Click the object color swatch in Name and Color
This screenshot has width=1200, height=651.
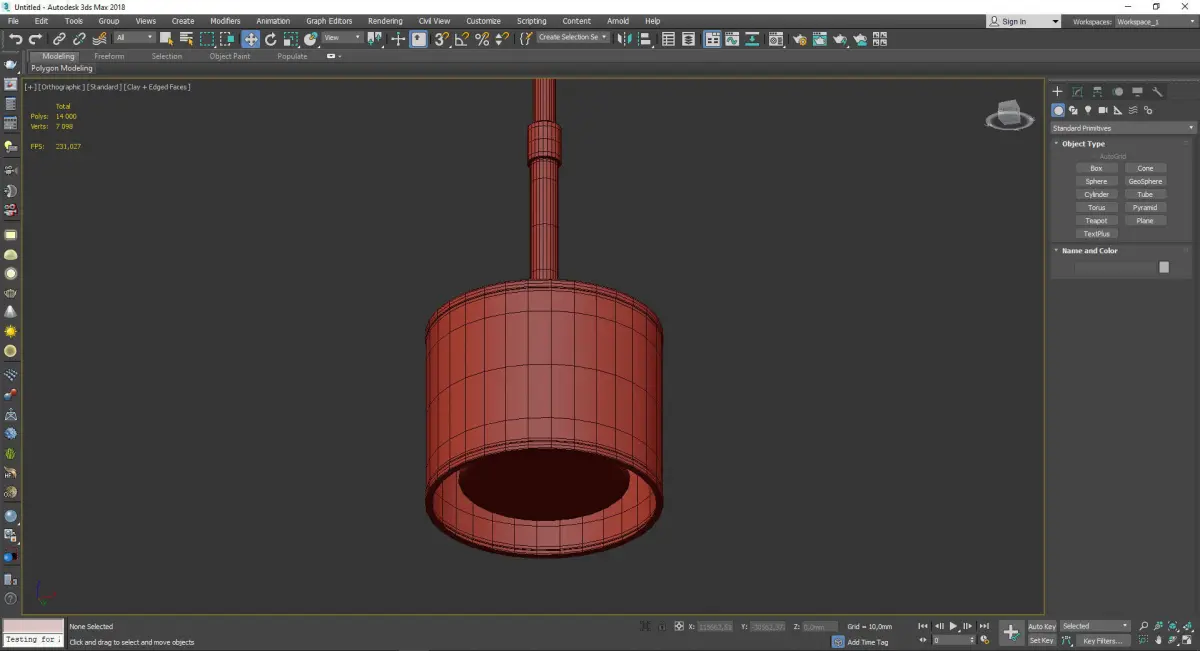click(x=1163, y=267)
